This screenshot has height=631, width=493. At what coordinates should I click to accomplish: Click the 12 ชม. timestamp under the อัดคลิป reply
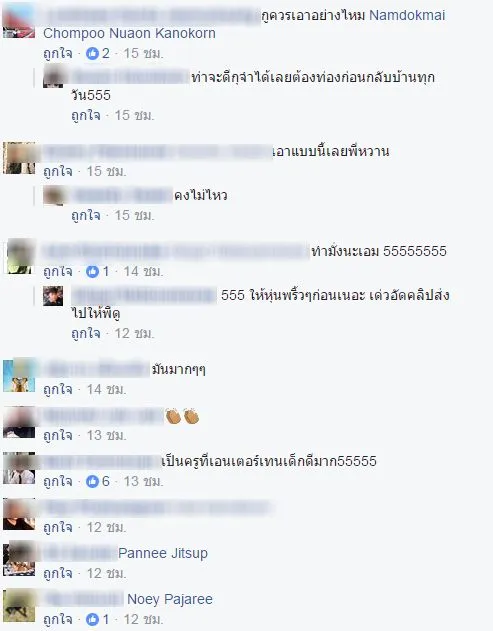pos(134,334)
